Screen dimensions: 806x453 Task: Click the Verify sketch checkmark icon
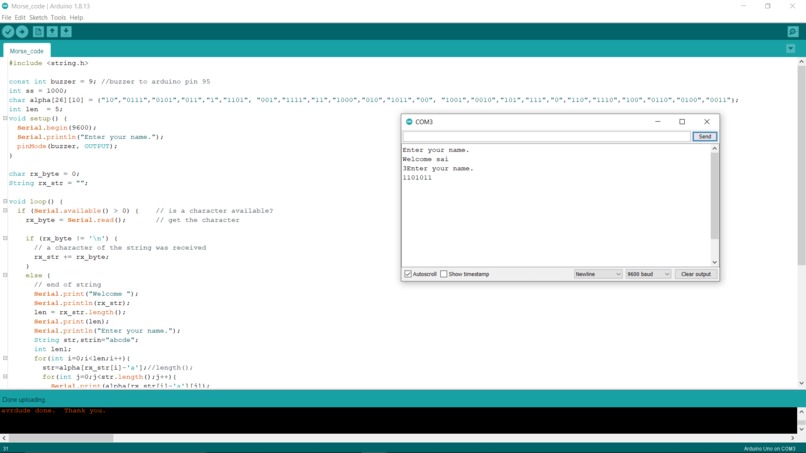[x=8, y=32]
